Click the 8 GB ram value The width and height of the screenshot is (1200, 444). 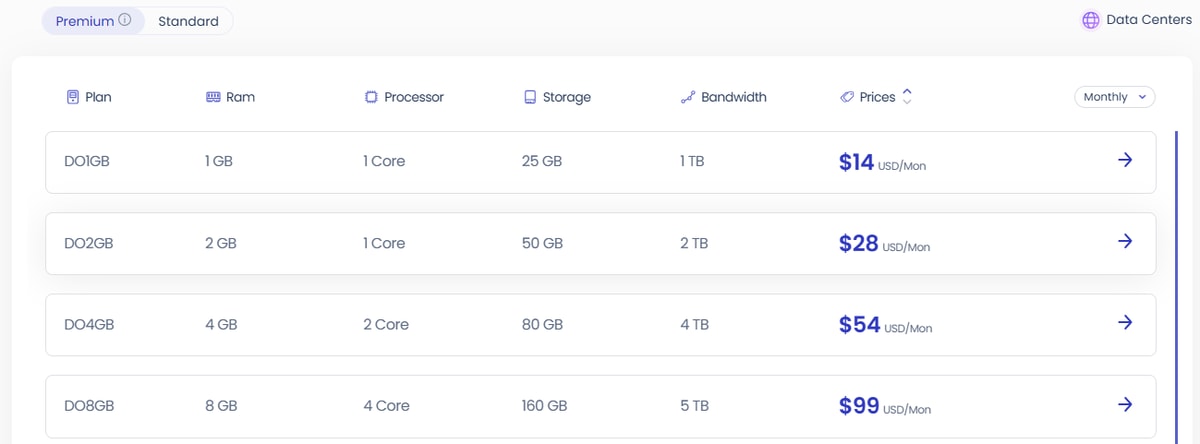pos(221,406)
